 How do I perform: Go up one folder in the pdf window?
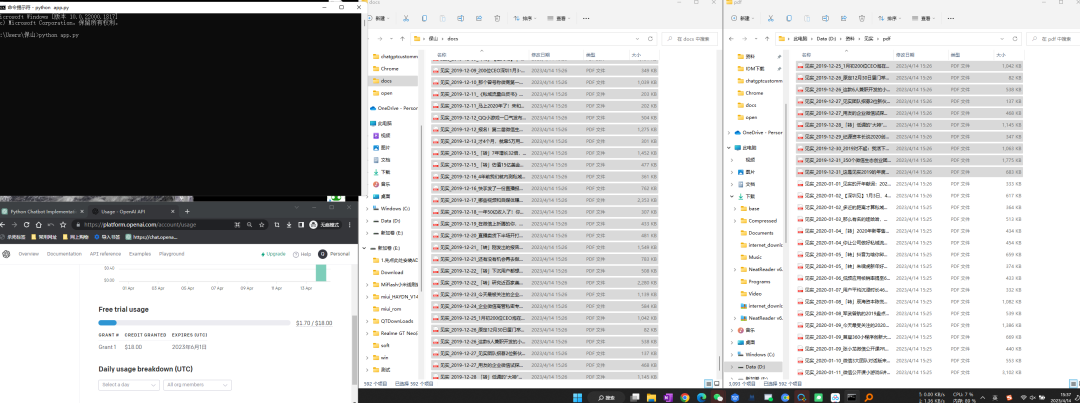(x=767, y=39)
